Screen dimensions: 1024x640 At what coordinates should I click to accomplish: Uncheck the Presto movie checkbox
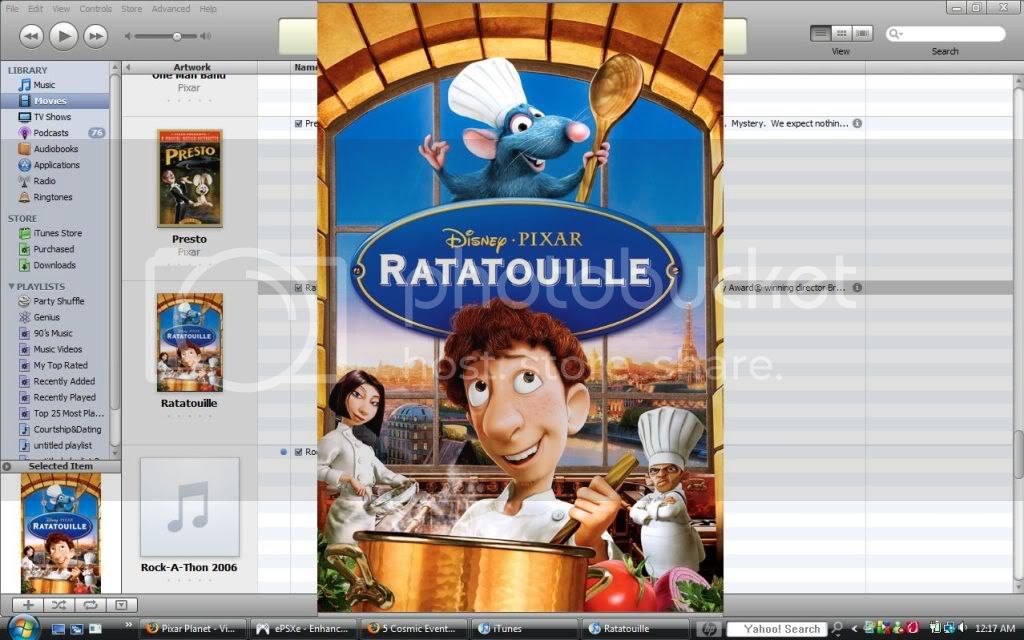coord(298,124)
